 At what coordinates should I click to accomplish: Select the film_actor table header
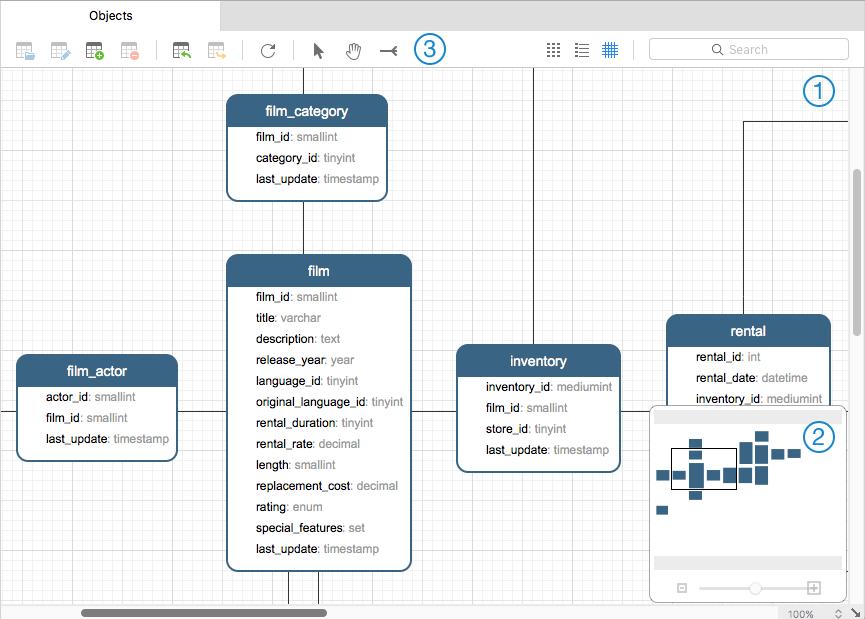[x=97, y=371]
